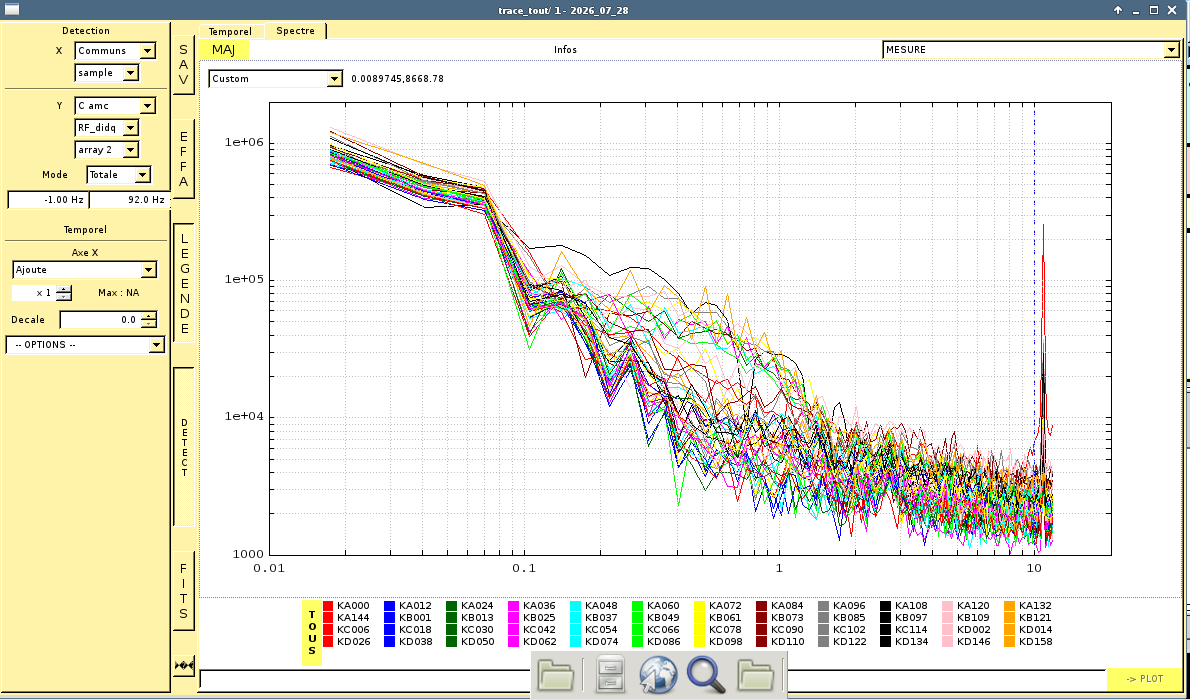Open the -- OPTIONS -- dropdown
Image resolution: width=1190 pixels, height=700 pixels.
[85, 345]
